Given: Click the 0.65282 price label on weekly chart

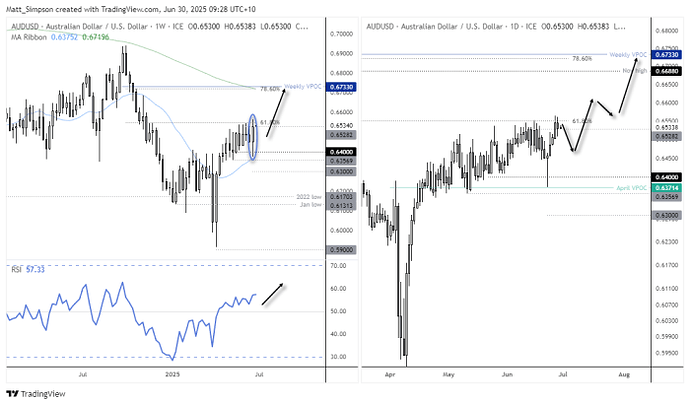Looking at the screenshot, I should click(341, 135).
